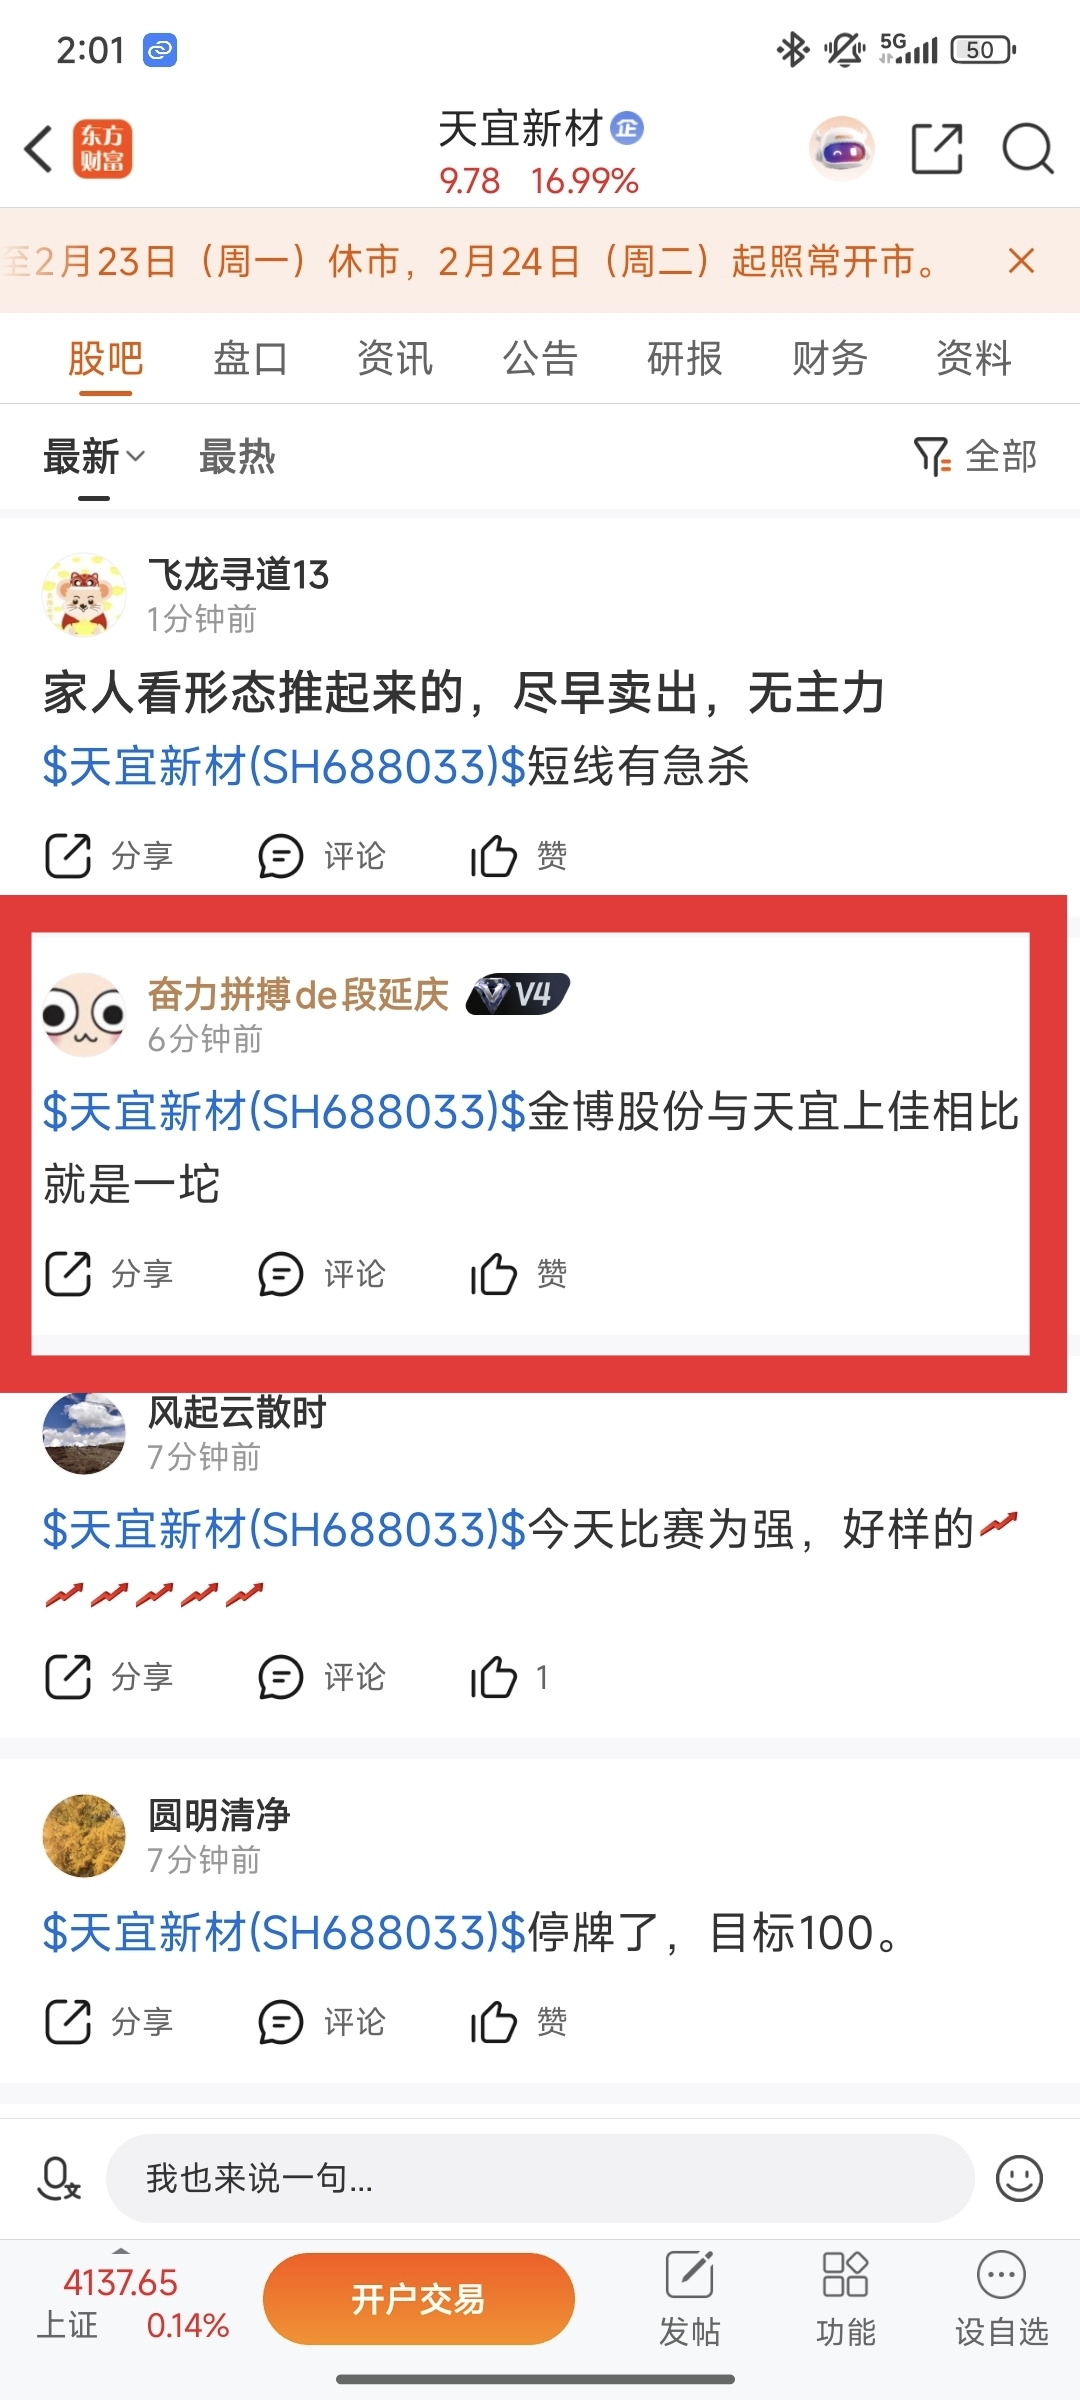This screenshot has width=1080, height=2400.
Task: Dismiss the market holiday notice banner
Action: click(x=1021, y=261)
